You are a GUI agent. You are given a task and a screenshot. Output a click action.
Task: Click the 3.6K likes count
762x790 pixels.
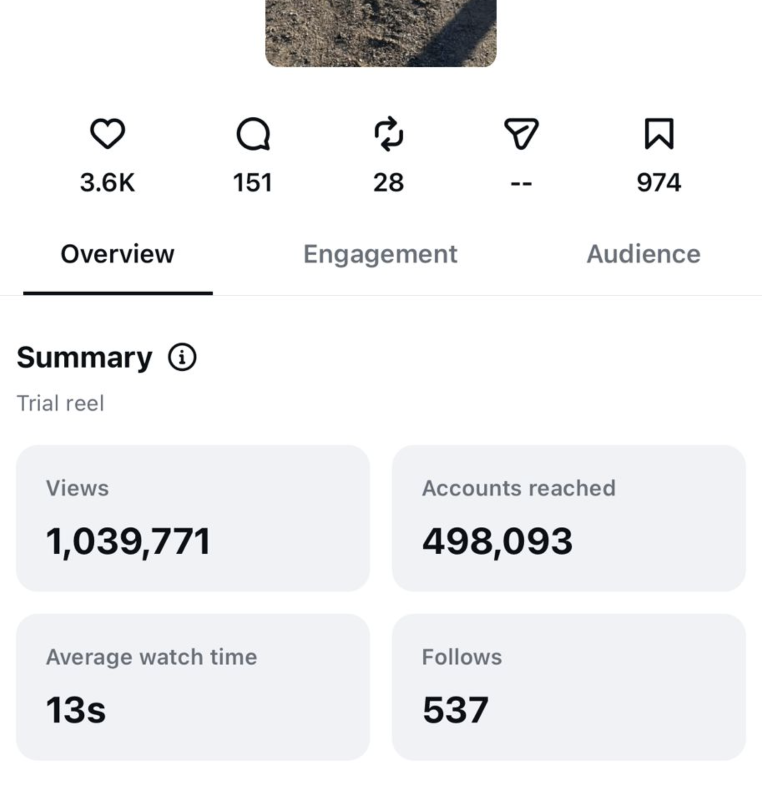(107, 182)
